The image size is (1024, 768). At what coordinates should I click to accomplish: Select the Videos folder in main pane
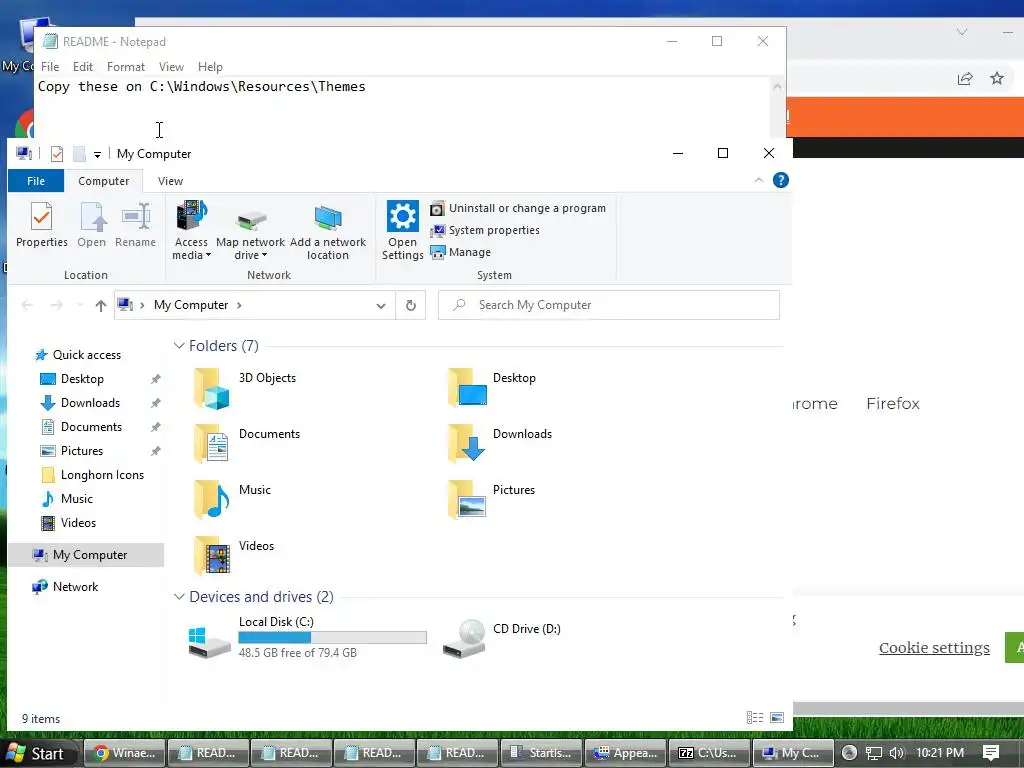tap(212, 556)
